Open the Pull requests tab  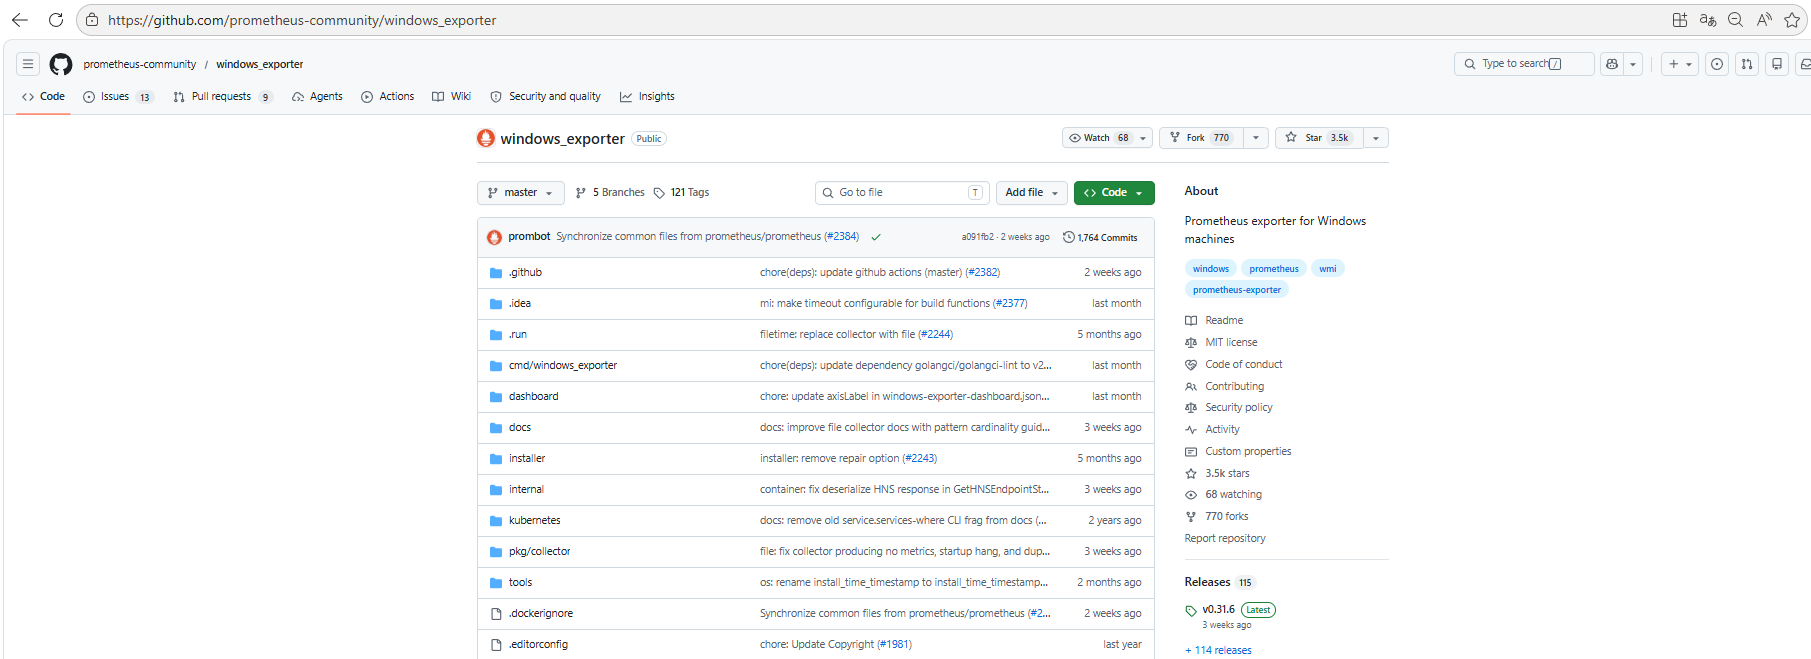pos(222,97)
